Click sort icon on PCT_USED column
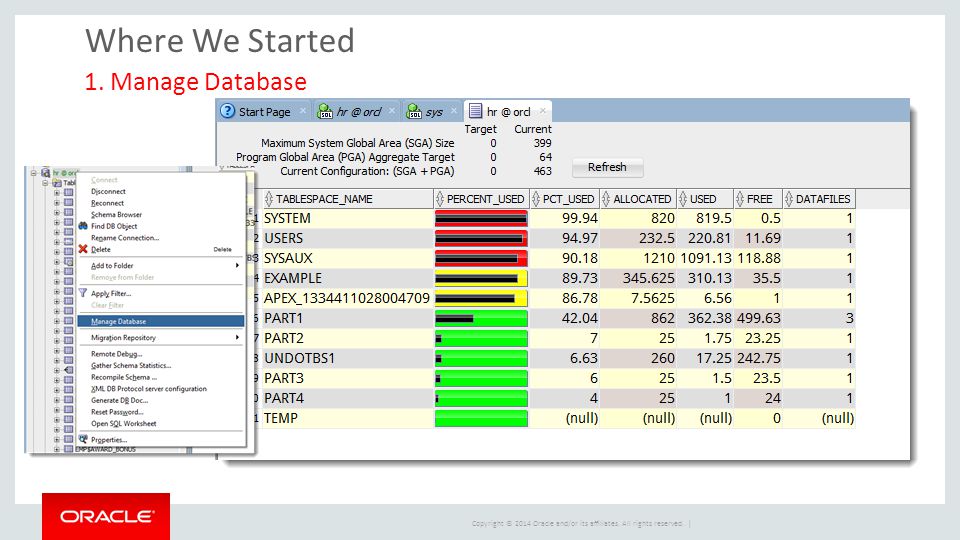This screenshot has height=540, width=960. (x=536, y=199)
